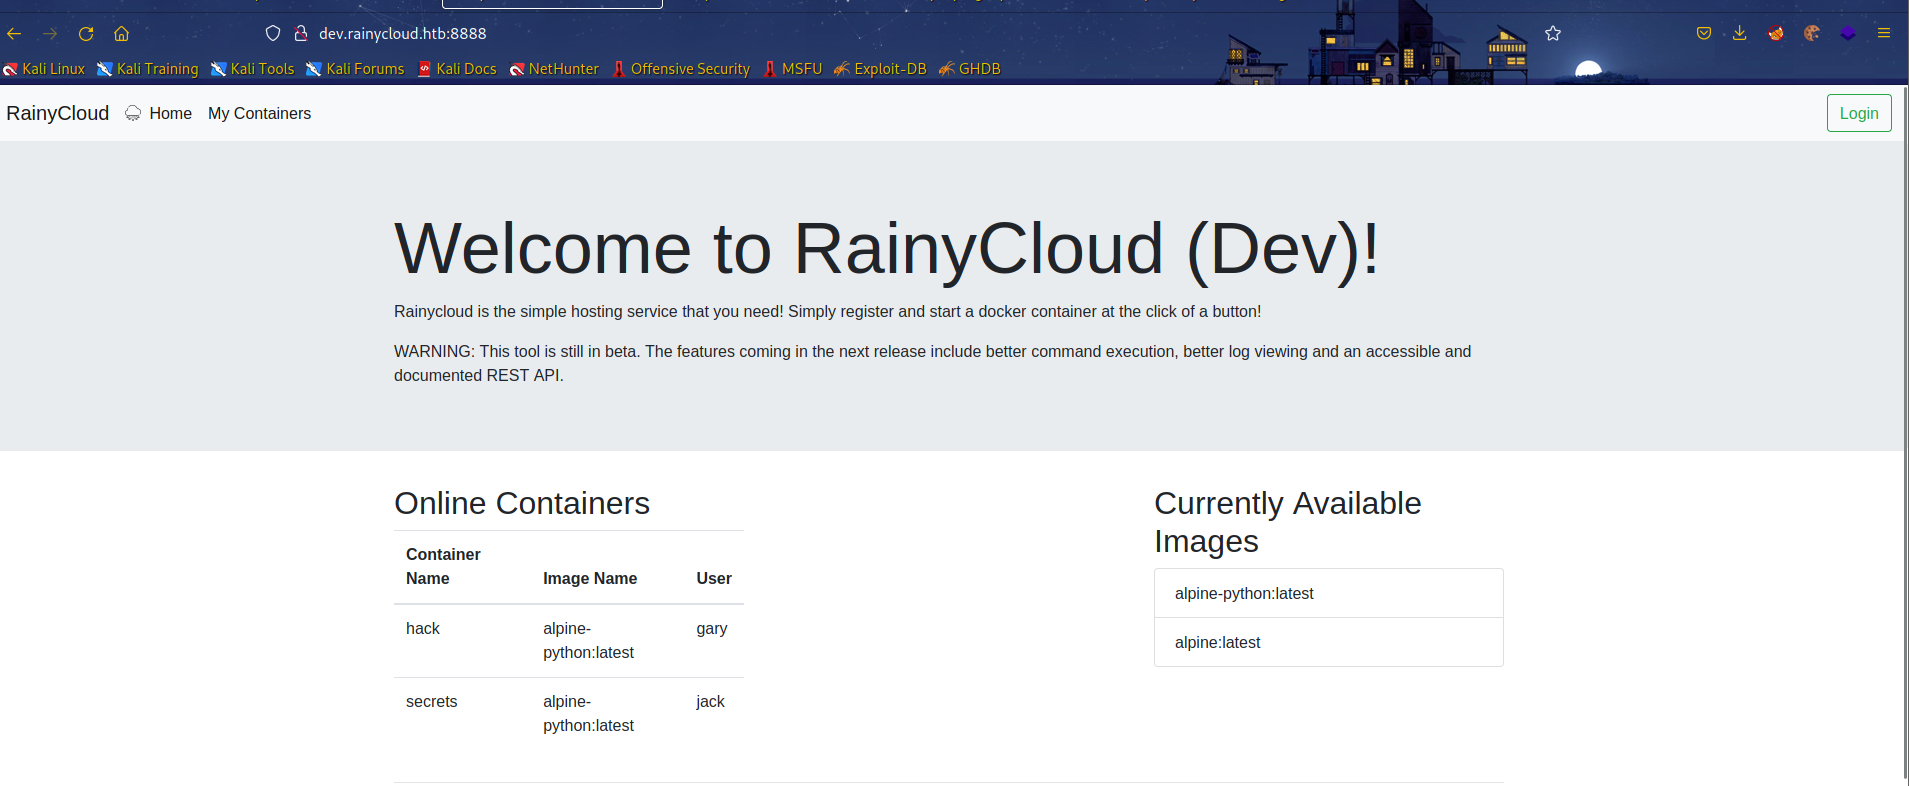Open the Firefox hamburger menu
The width and height of the screenshot is (1909, 786).
pos(1884,33)
